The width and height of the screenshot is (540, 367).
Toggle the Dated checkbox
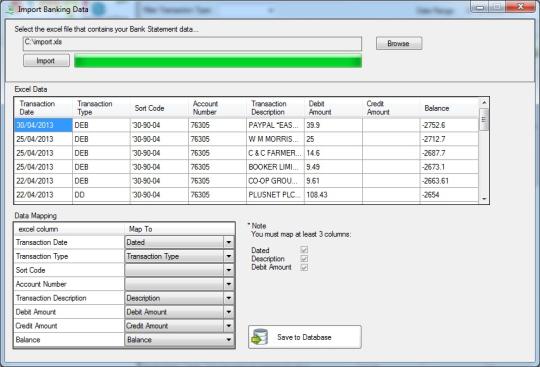pyautogui.click(x=304, y=250)
